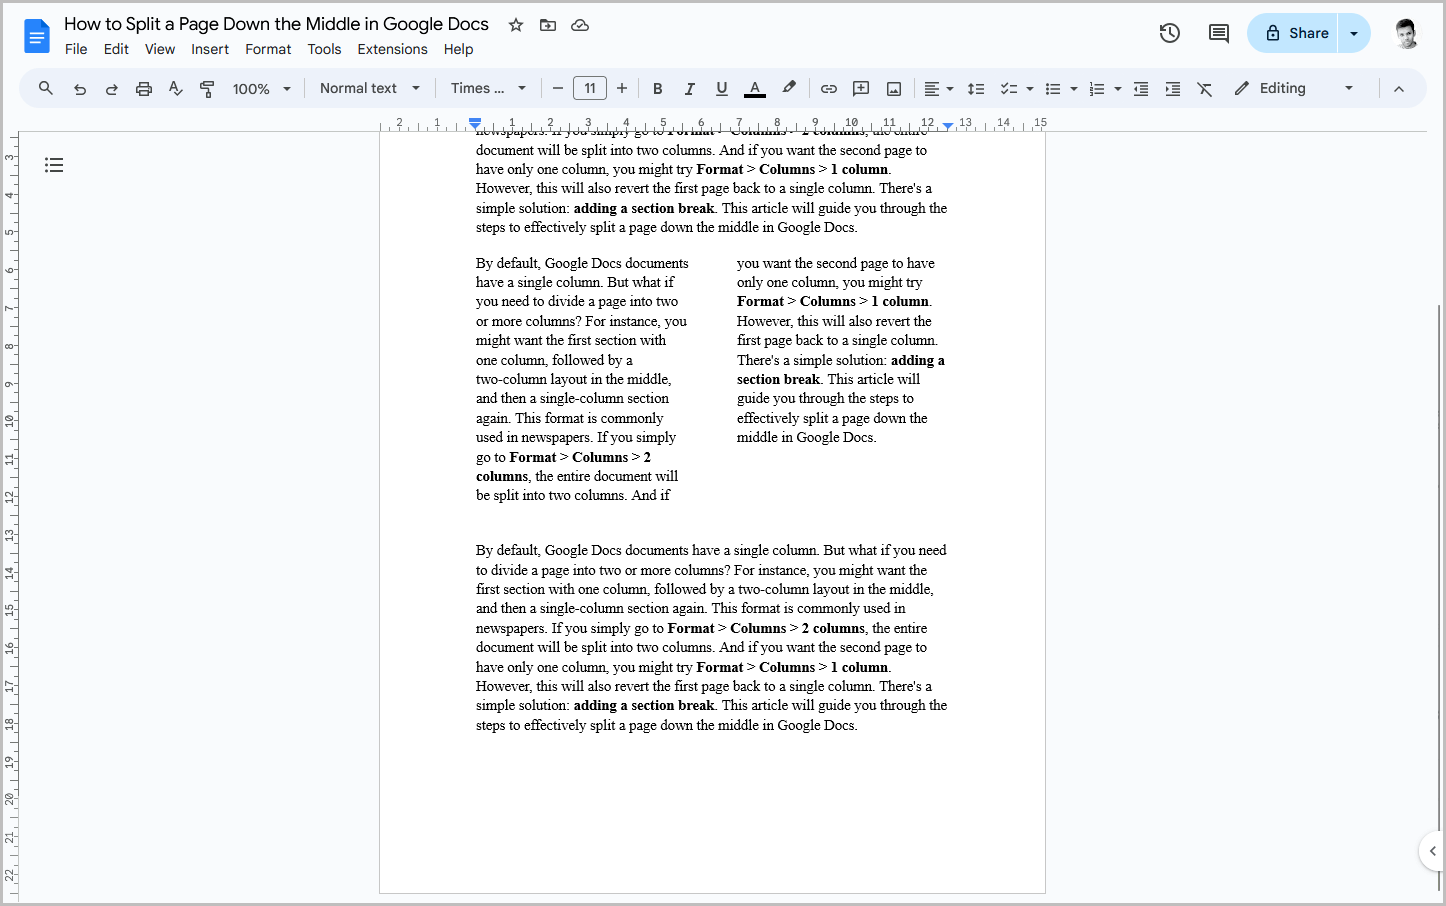Image resolution: width=1446 pixels, height=906 pixels.
Task: Open the View menu
Action: (x=160, y=49)
